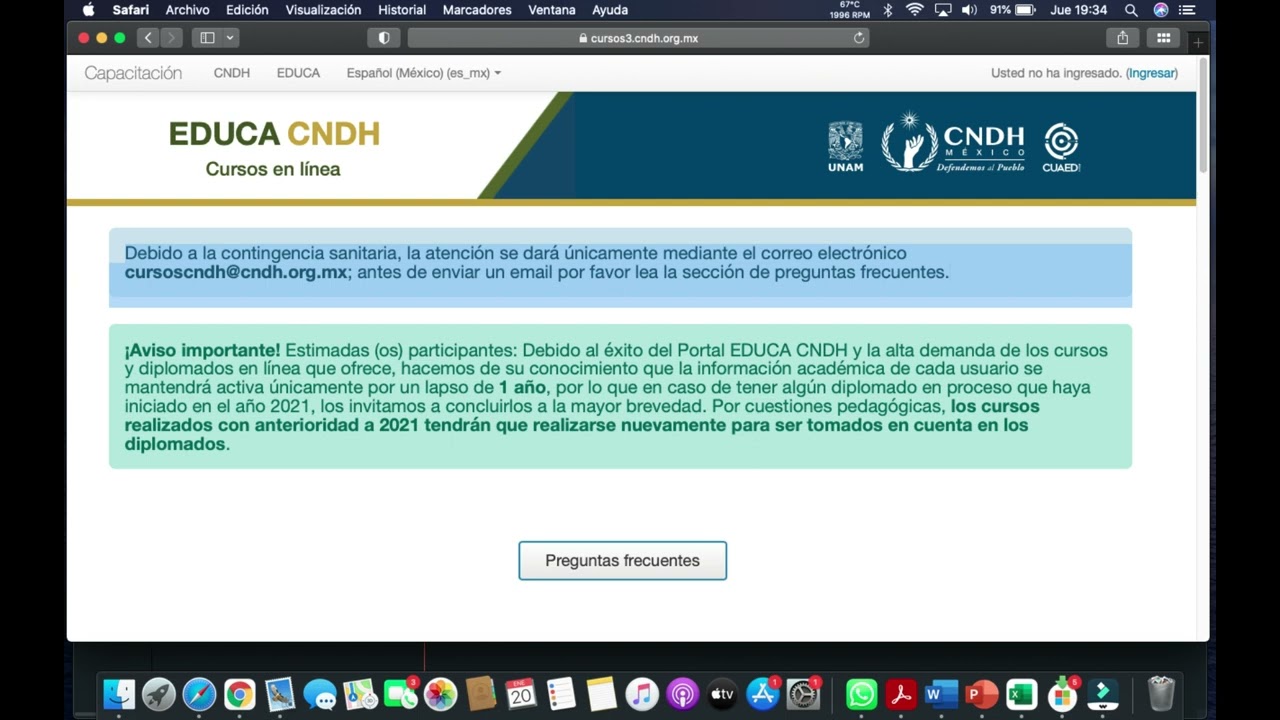This screenshot has width=1280, height=720.
Task: Open the AirPlay display menu
Action: click(942, 10)
